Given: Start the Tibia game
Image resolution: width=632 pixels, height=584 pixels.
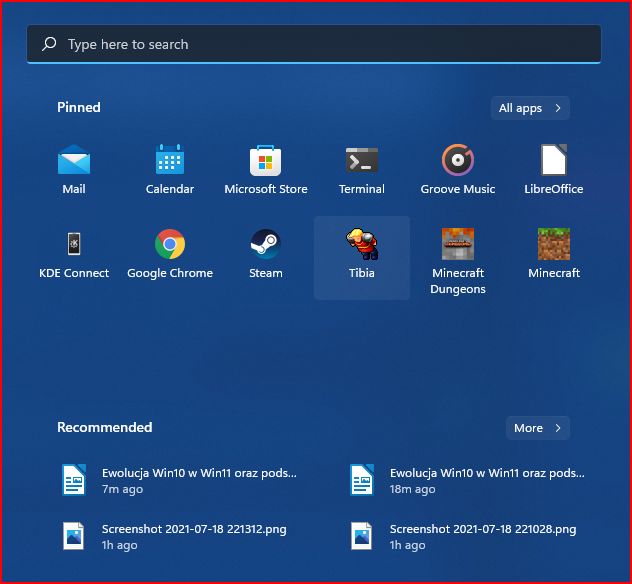Looking at the screenshot, I should click(362, 258).
